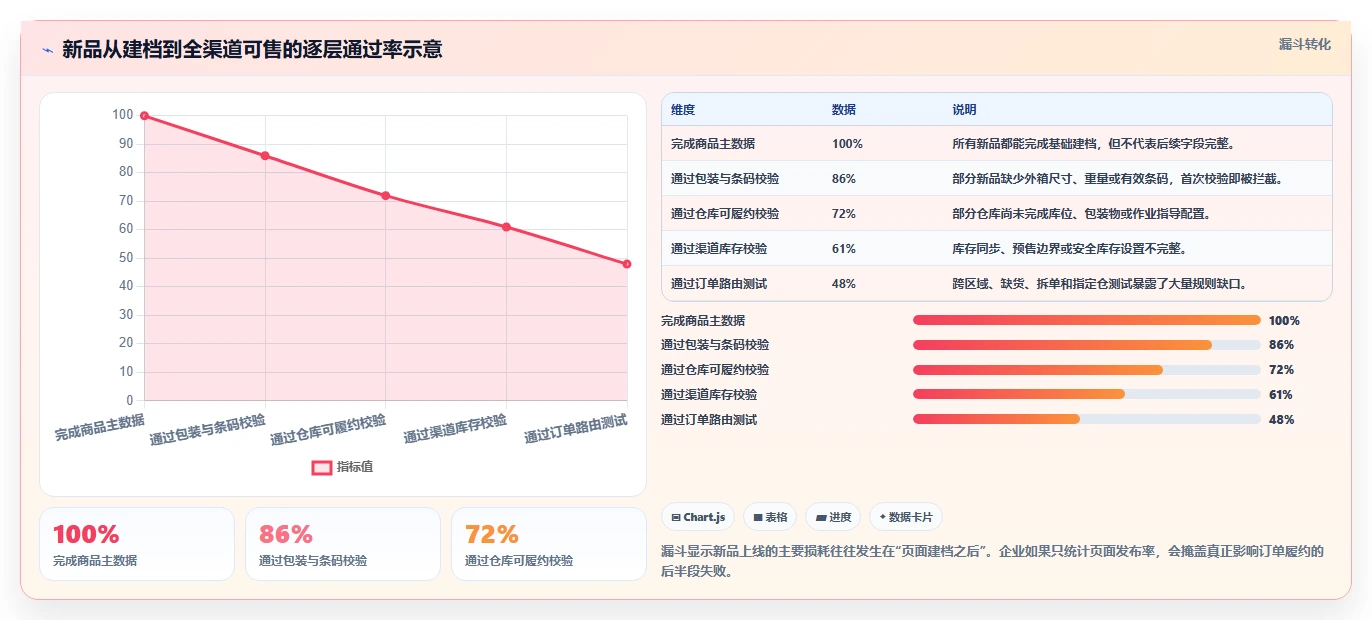Click the 指标值 legend label
This screenshot has width=1372, height=620.
tap(355, 467)
